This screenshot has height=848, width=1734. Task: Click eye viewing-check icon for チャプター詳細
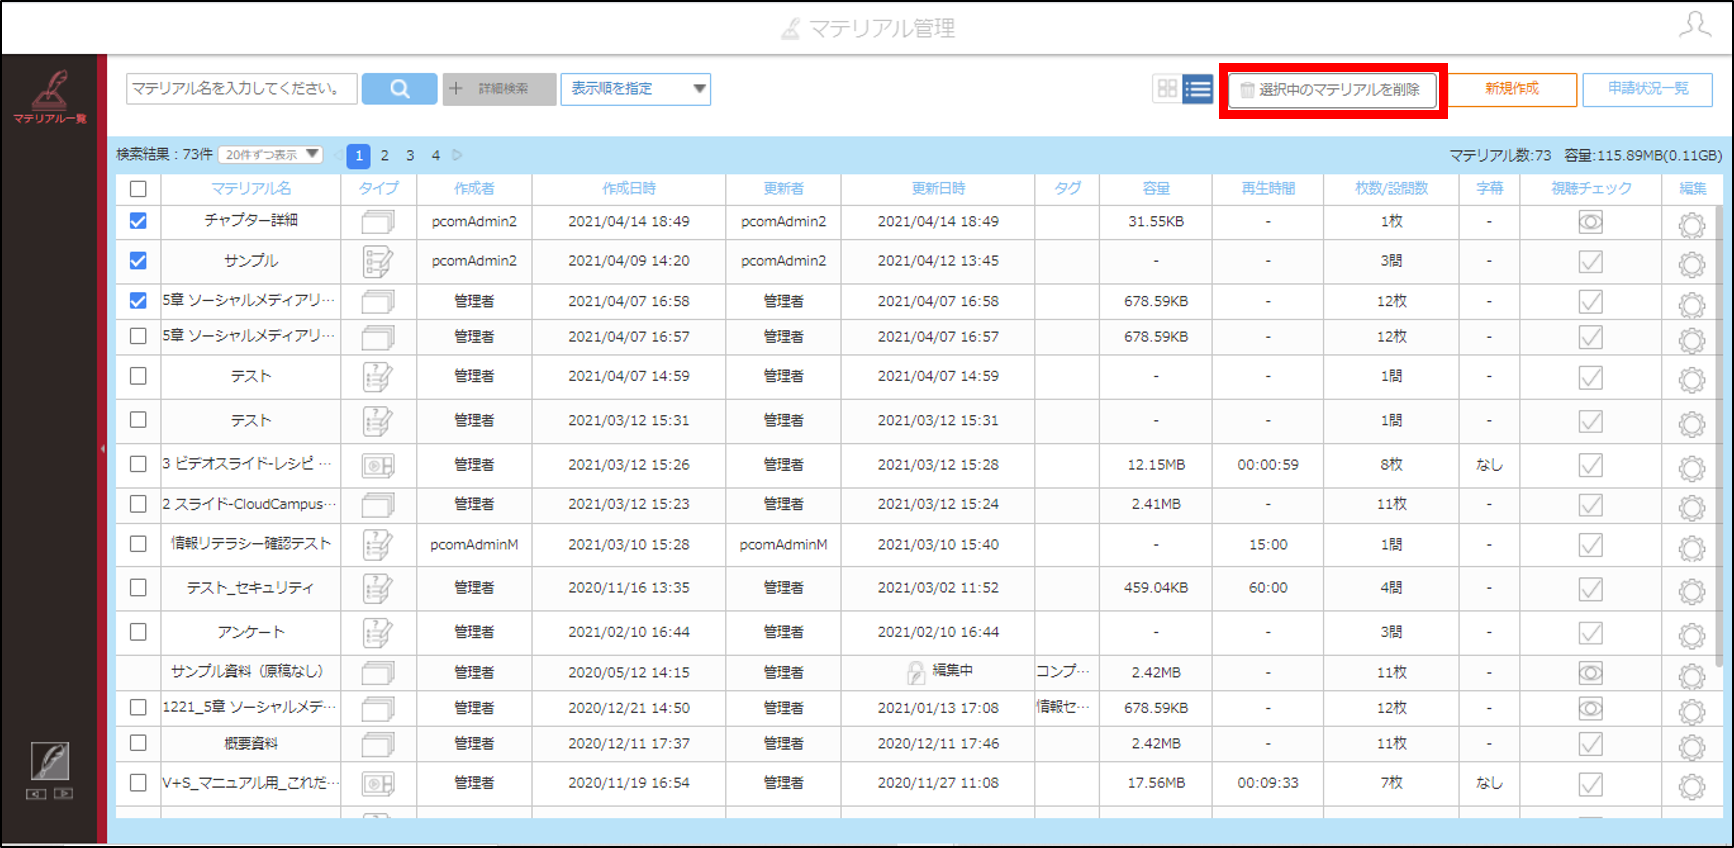click(1590, 222)
